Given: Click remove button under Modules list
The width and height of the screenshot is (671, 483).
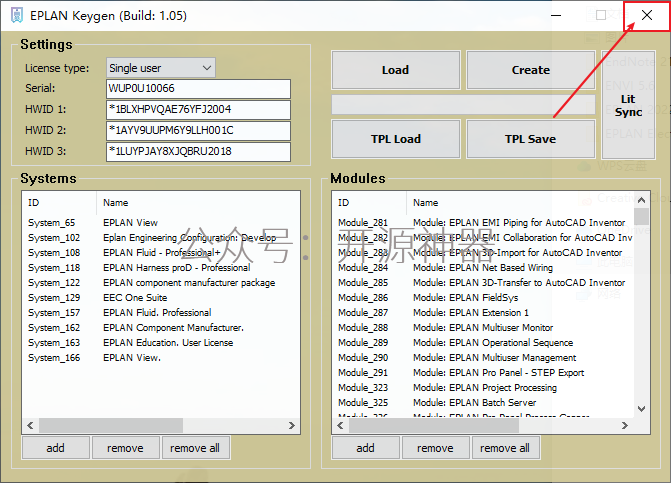Looking at the screenshot, I should pyautogui.click(x=435, y=448).
